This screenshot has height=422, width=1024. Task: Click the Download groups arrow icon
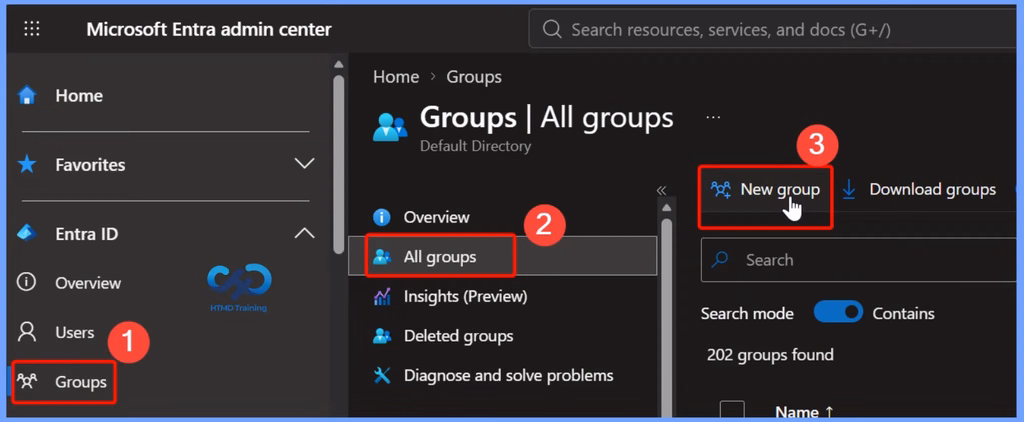click(x=849, y=190)
